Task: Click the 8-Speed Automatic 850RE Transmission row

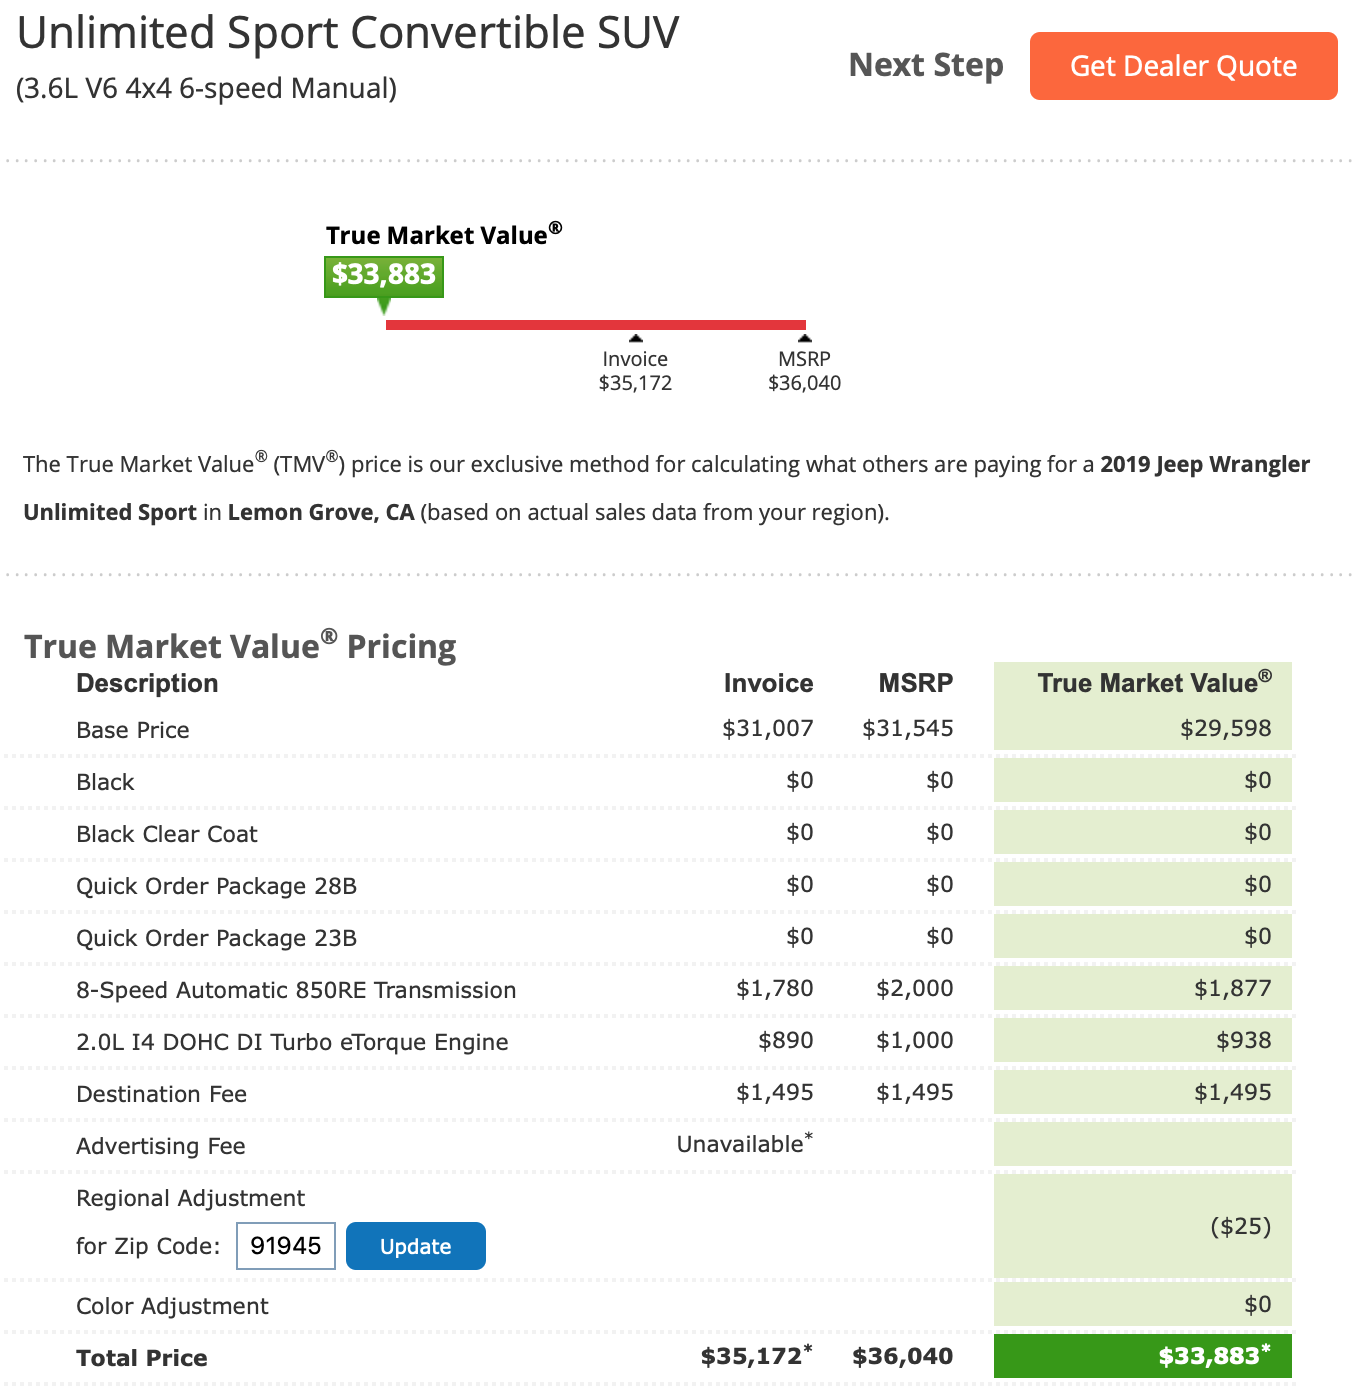Action: 648,990
